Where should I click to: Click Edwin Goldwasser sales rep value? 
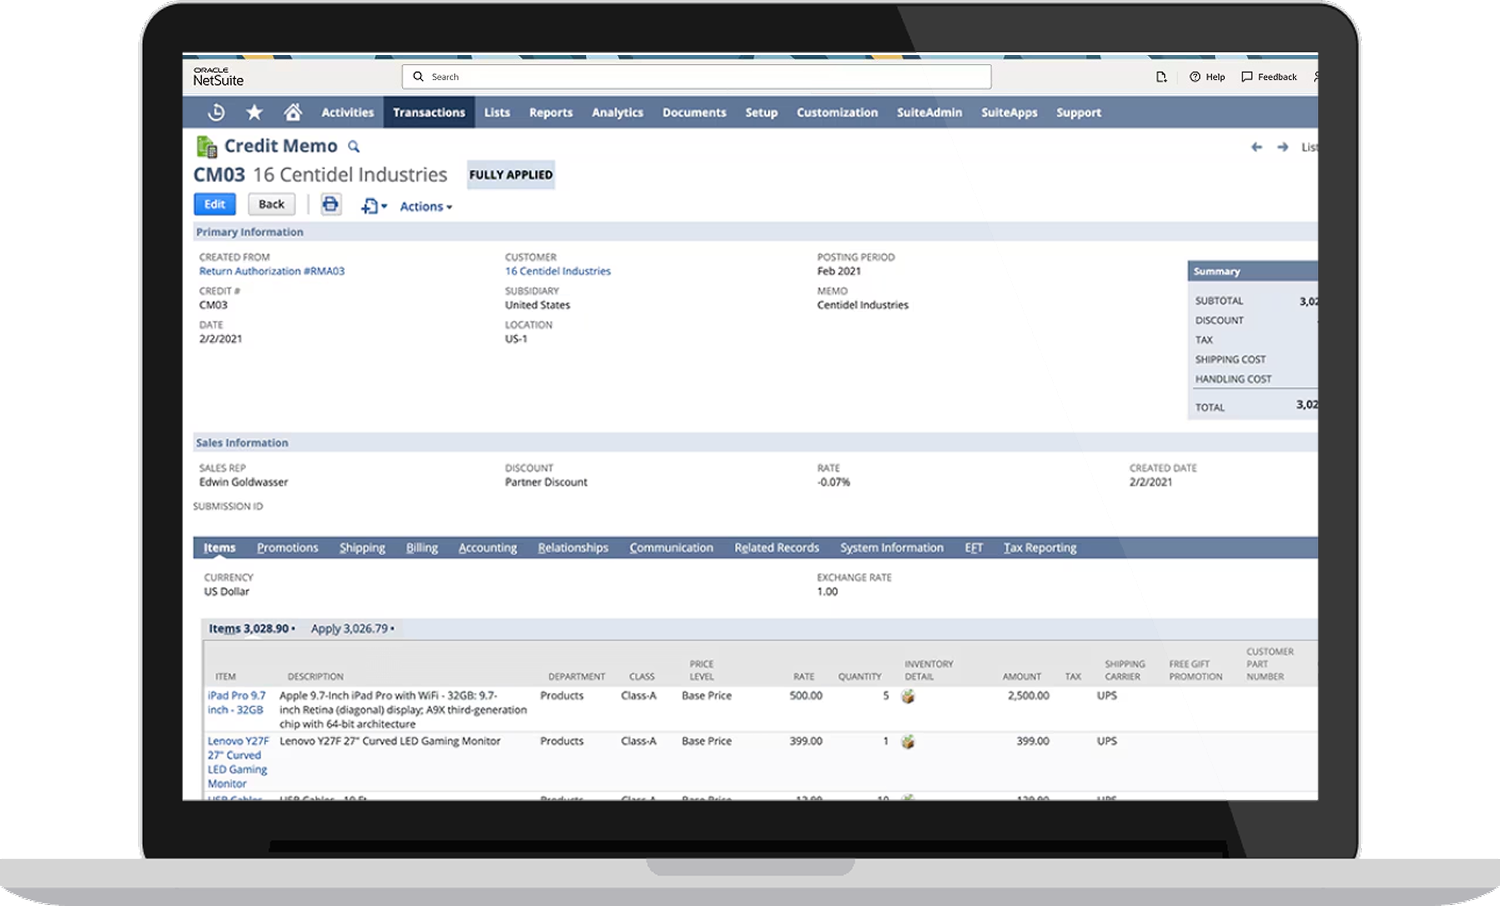[243, 482]
